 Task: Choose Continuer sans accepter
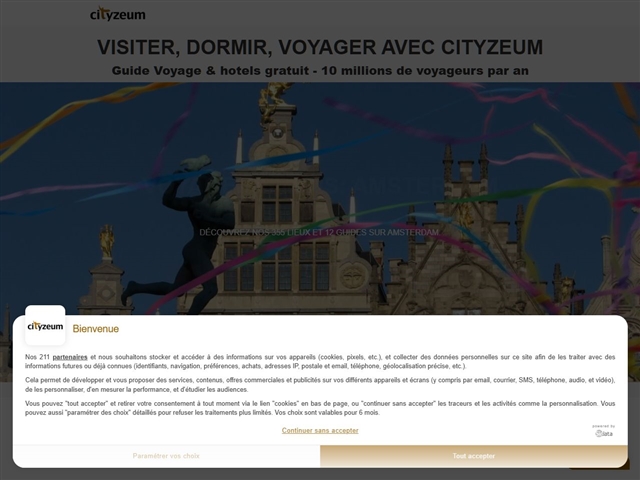(x=320, y=430)
